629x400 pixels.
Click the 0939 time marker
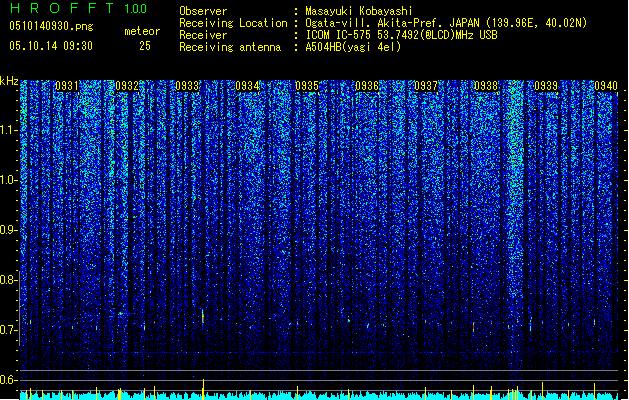click(546, 86)
